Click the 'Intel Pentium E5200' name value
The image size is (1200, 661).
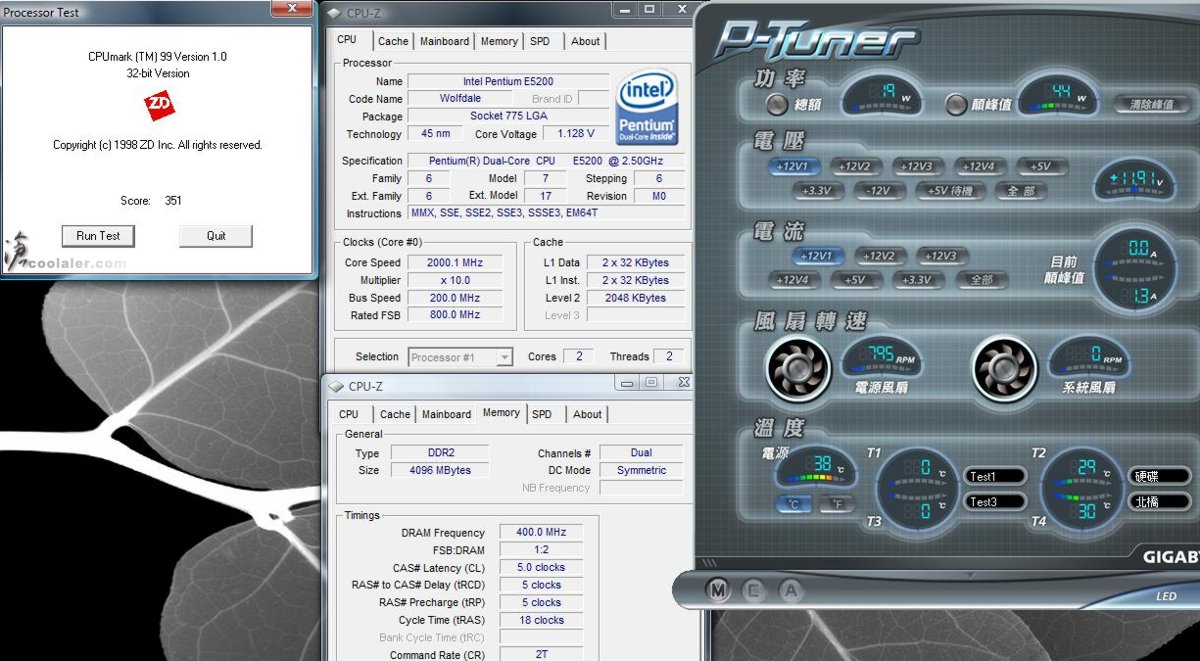tap(508, 81)
